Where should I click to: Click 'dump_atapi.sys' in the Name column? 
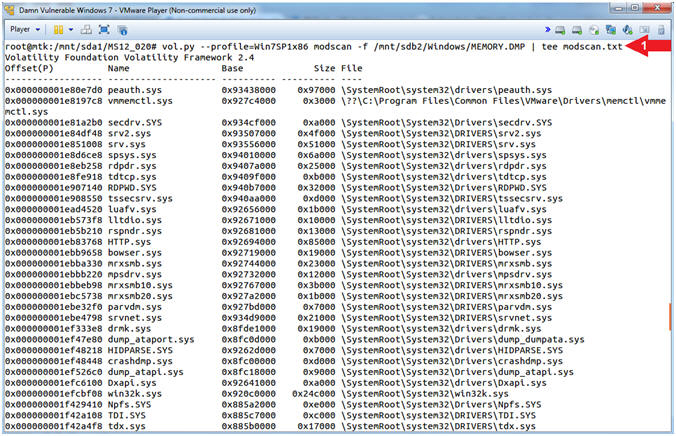(145, 372)
